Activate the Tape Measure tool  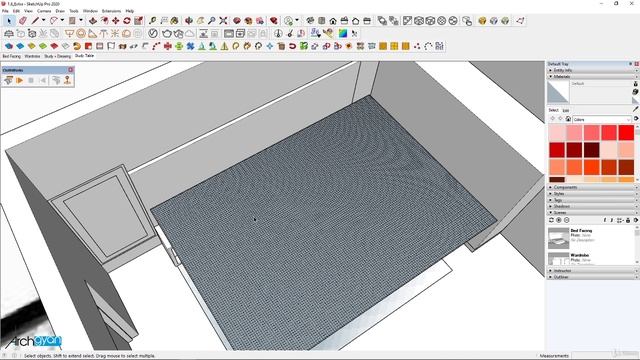[152, 21]
